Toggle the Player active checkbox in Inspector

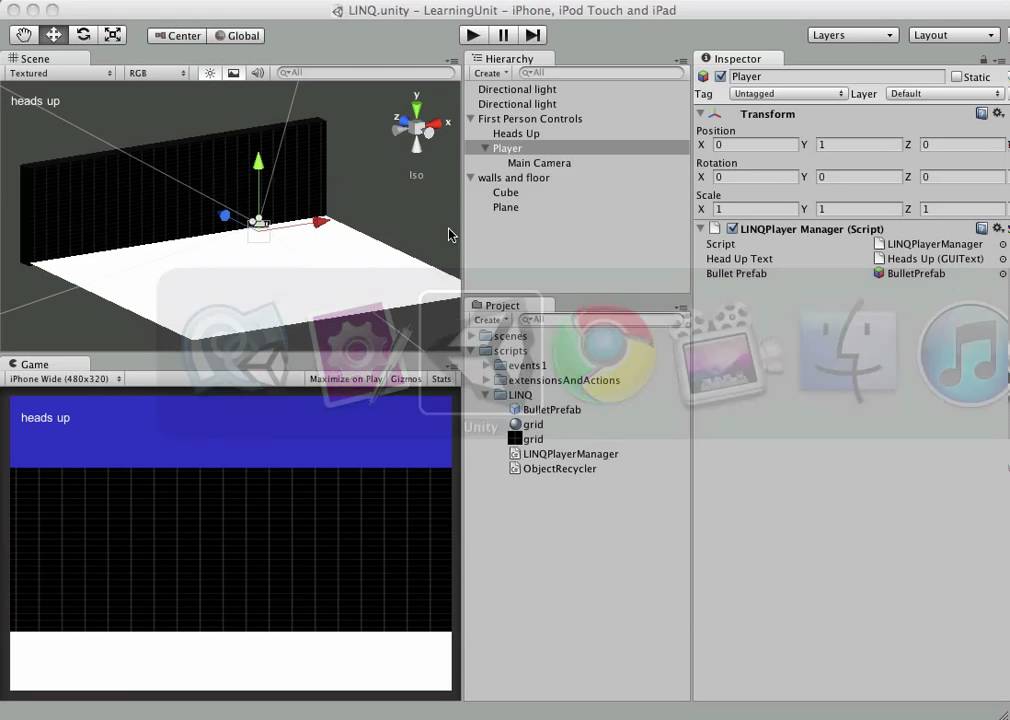coord(721,77)
